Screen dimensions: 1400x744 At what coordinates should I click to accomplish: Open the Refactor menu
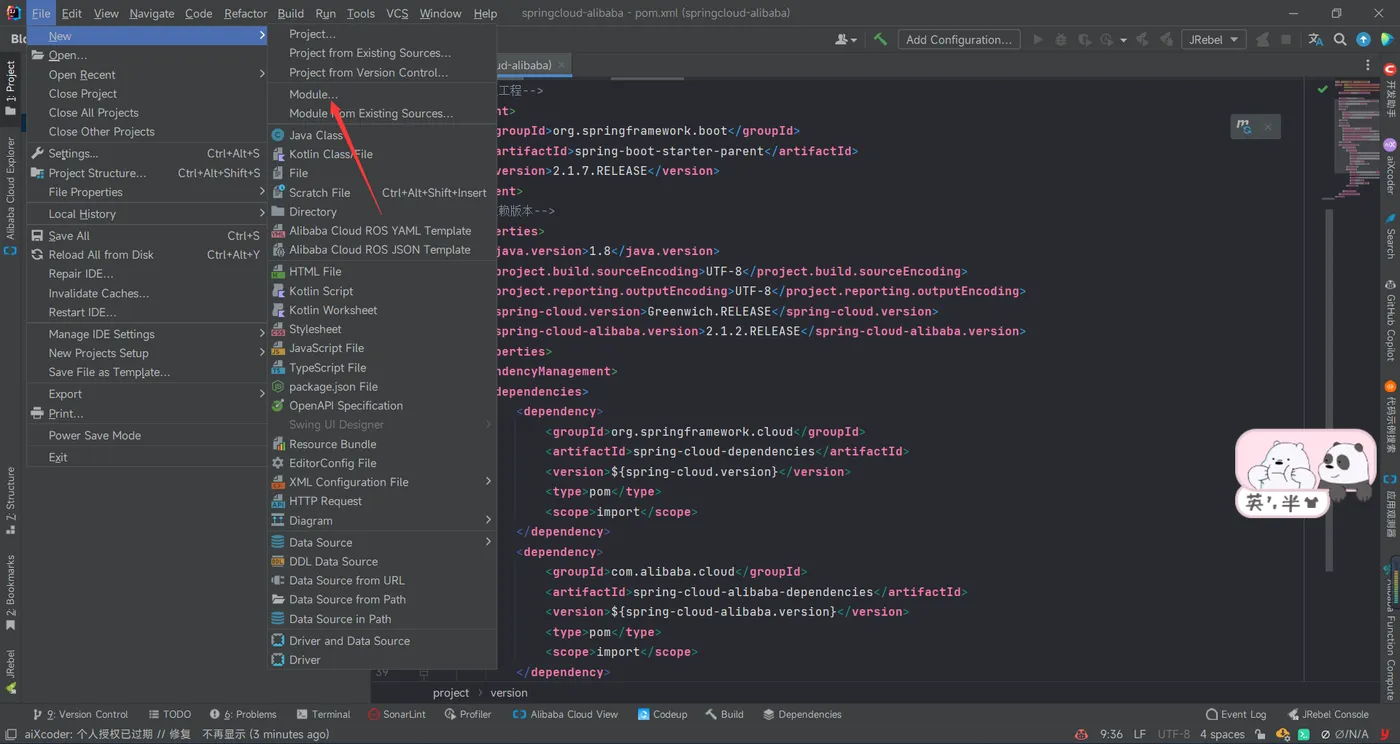click(x=245, y=13)
